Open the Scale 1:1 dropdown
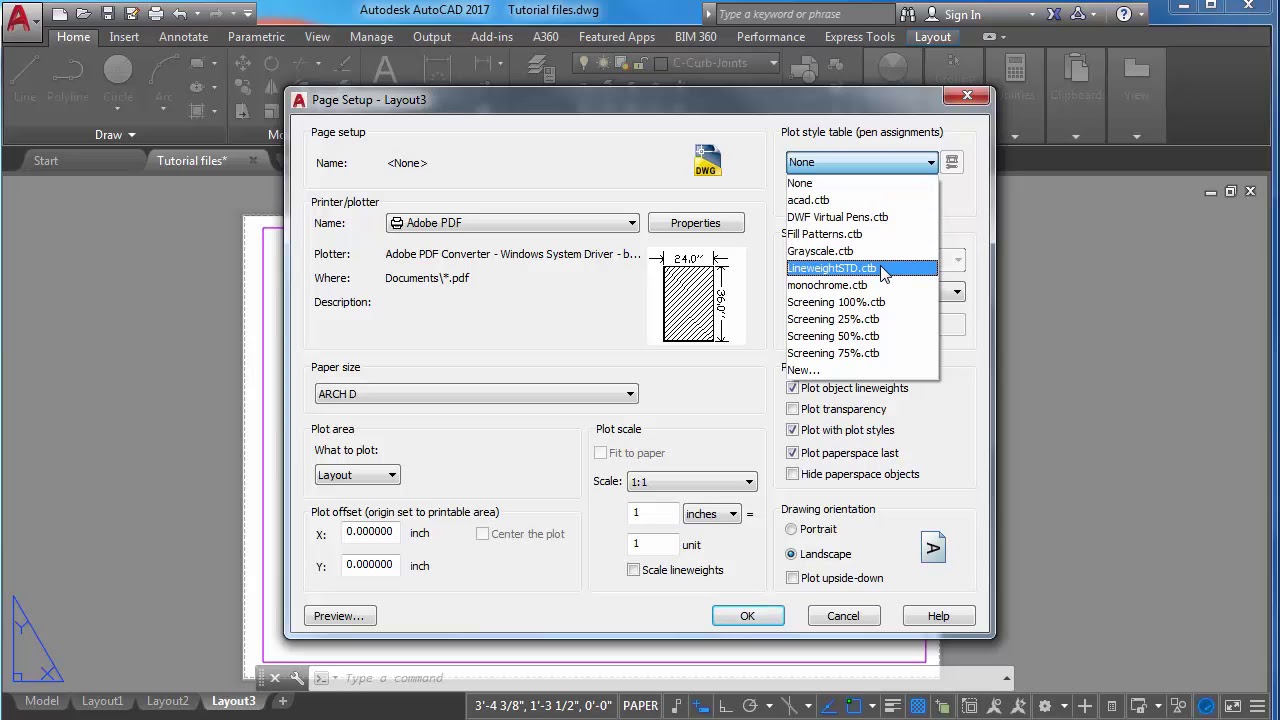 (691, 482)
